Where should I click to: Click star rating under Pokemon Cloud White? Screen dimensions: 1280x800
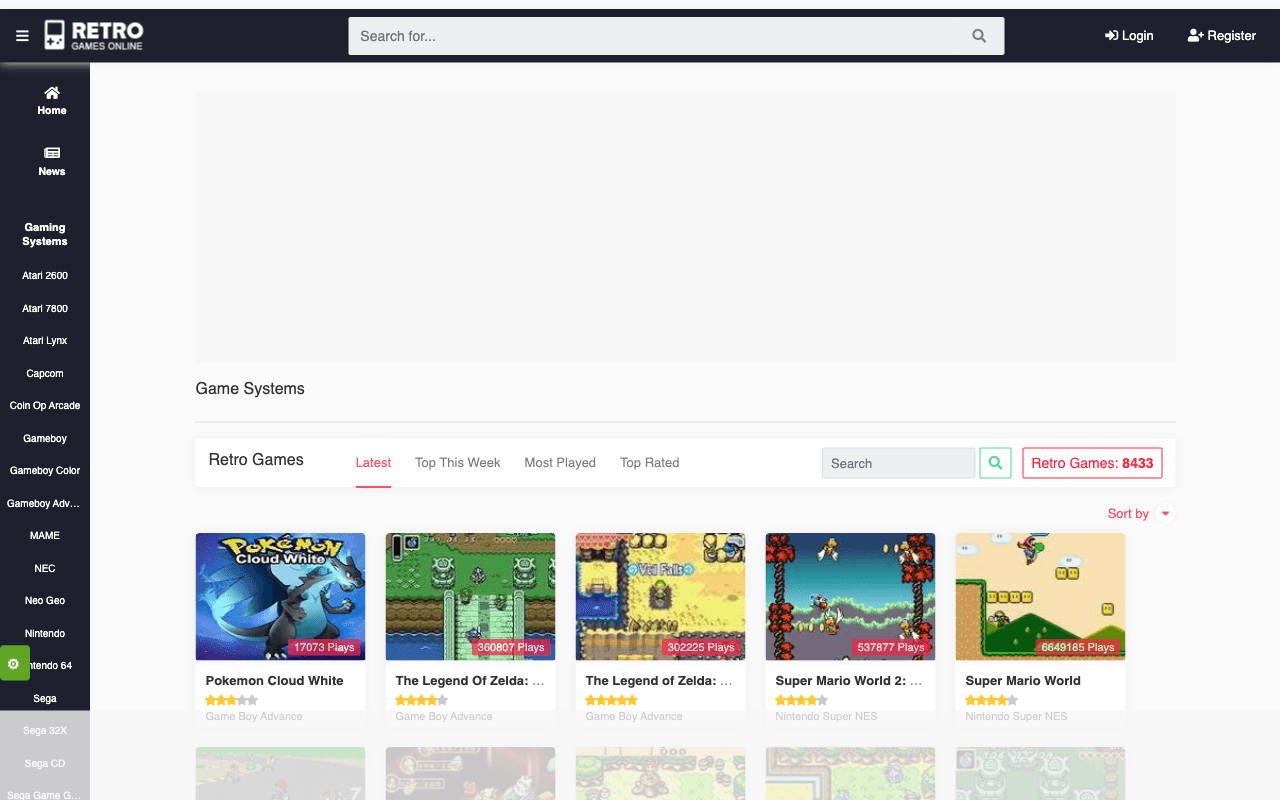click(231, 700)
